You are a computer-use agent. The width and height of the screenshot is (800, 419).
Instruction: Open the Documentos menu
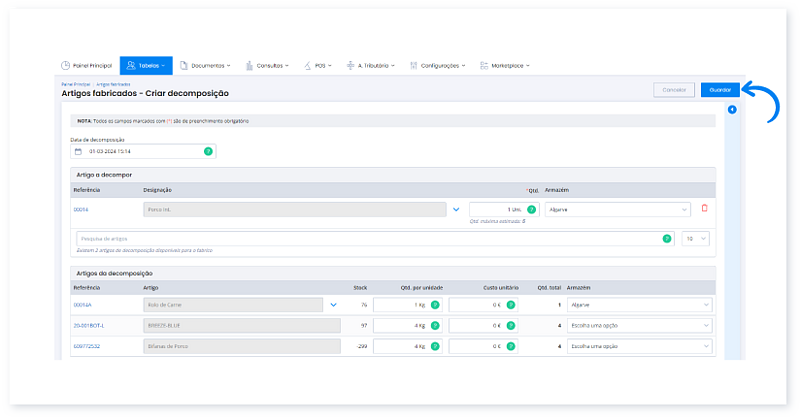coord(210,65)
